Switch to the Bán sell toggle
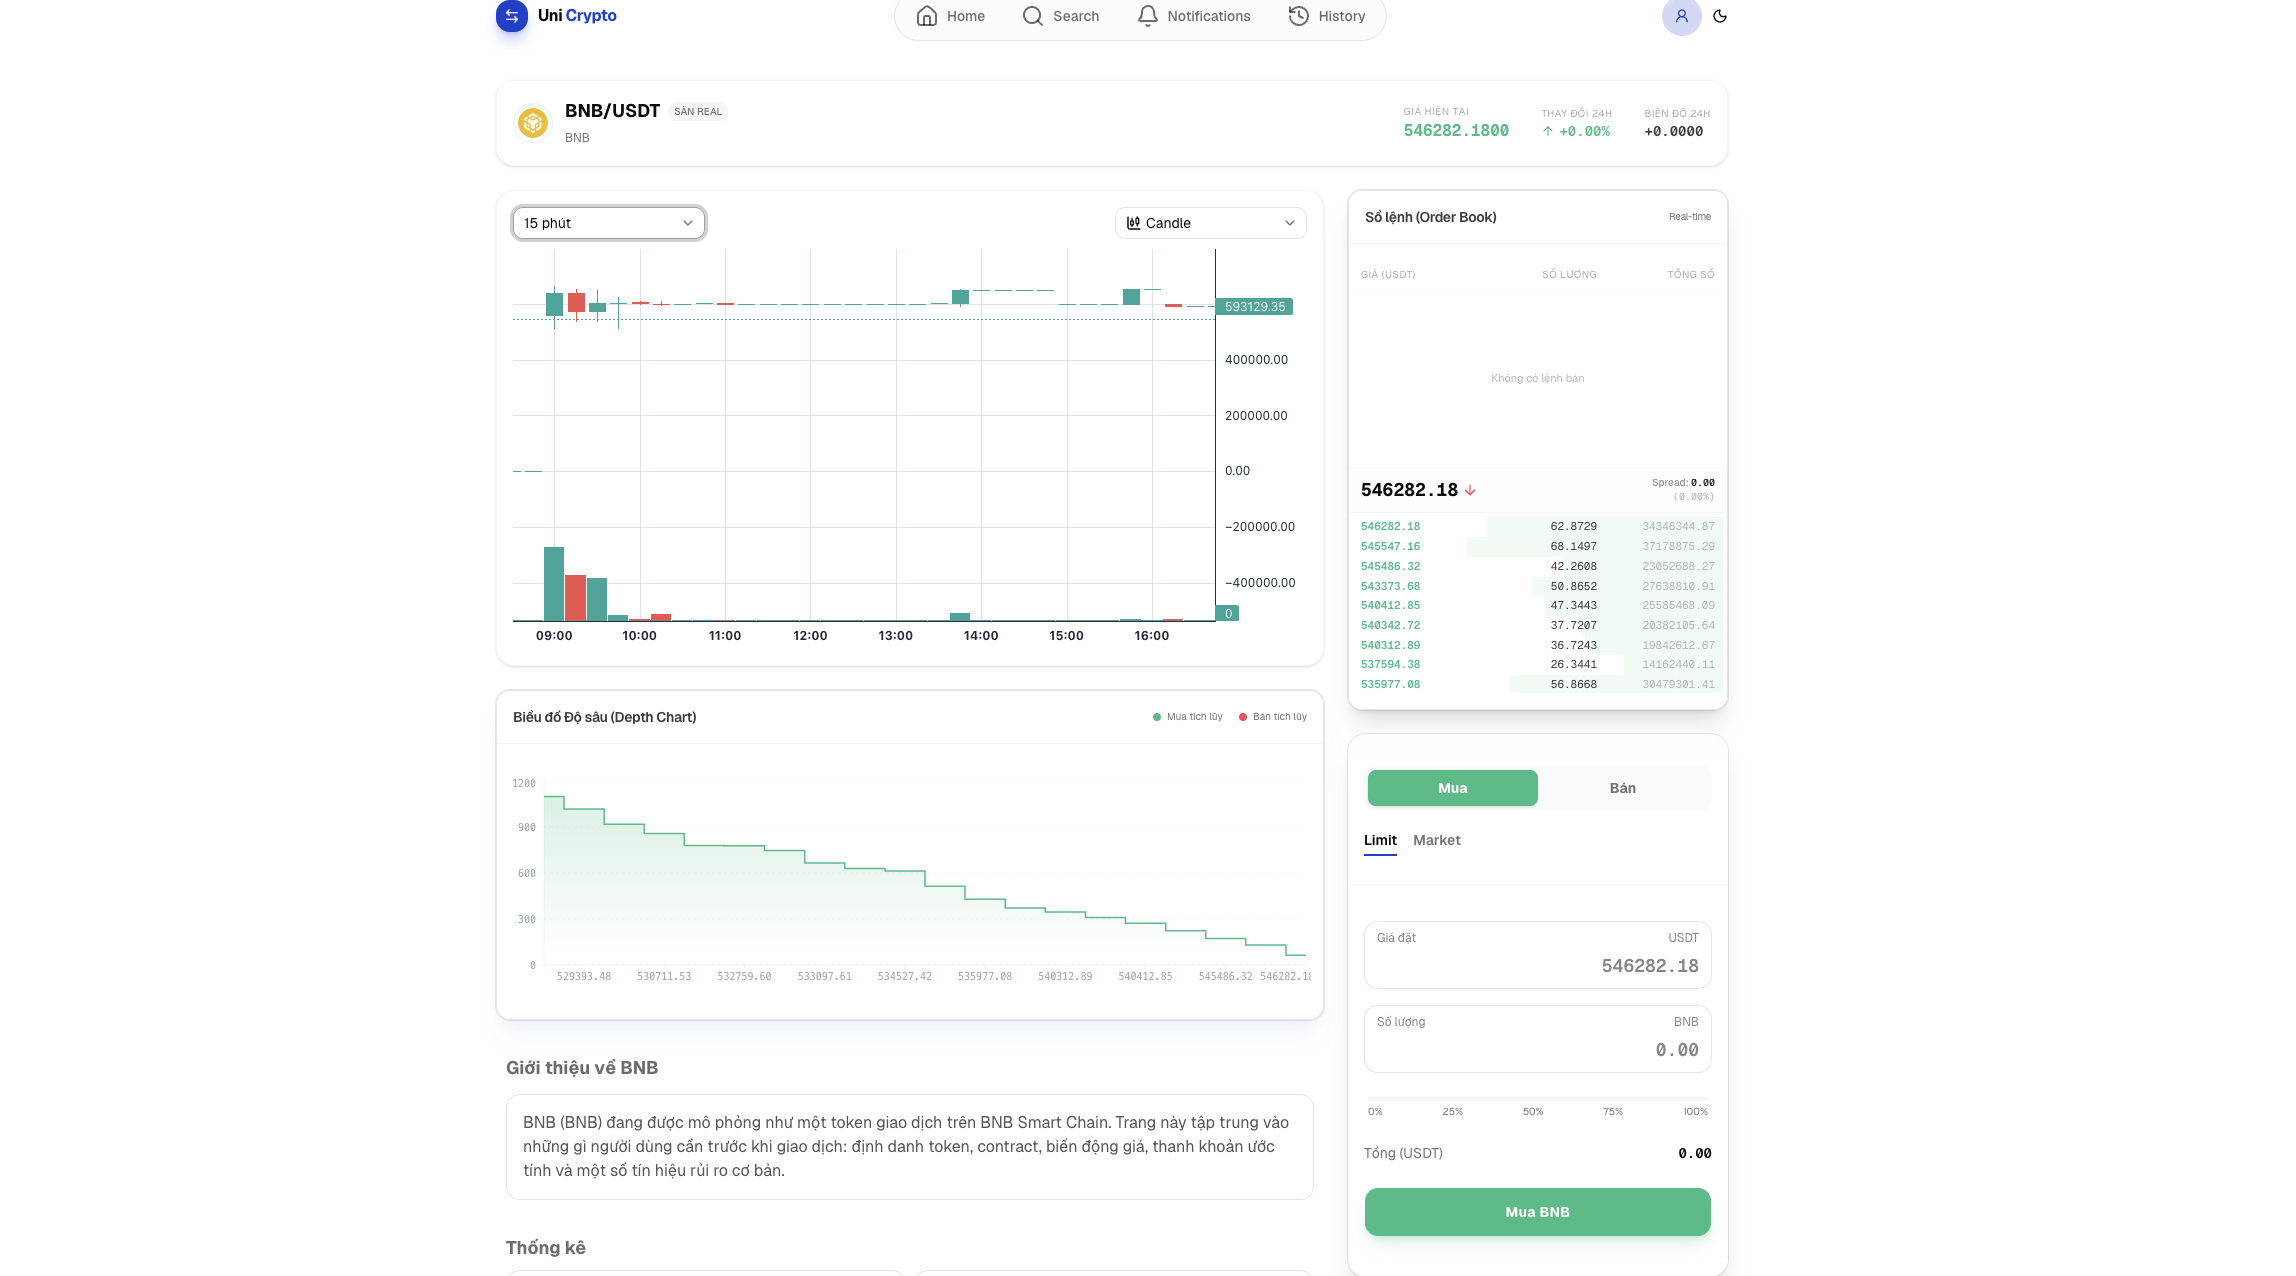This screenshot has height=1276, width=2296. 1622,788
